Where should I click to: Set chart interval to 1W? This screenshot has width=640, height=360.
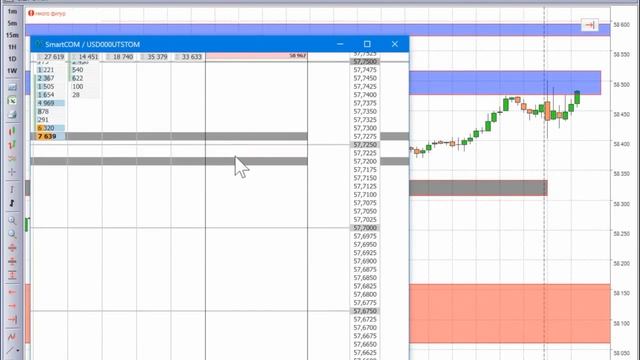pos(12,71)
